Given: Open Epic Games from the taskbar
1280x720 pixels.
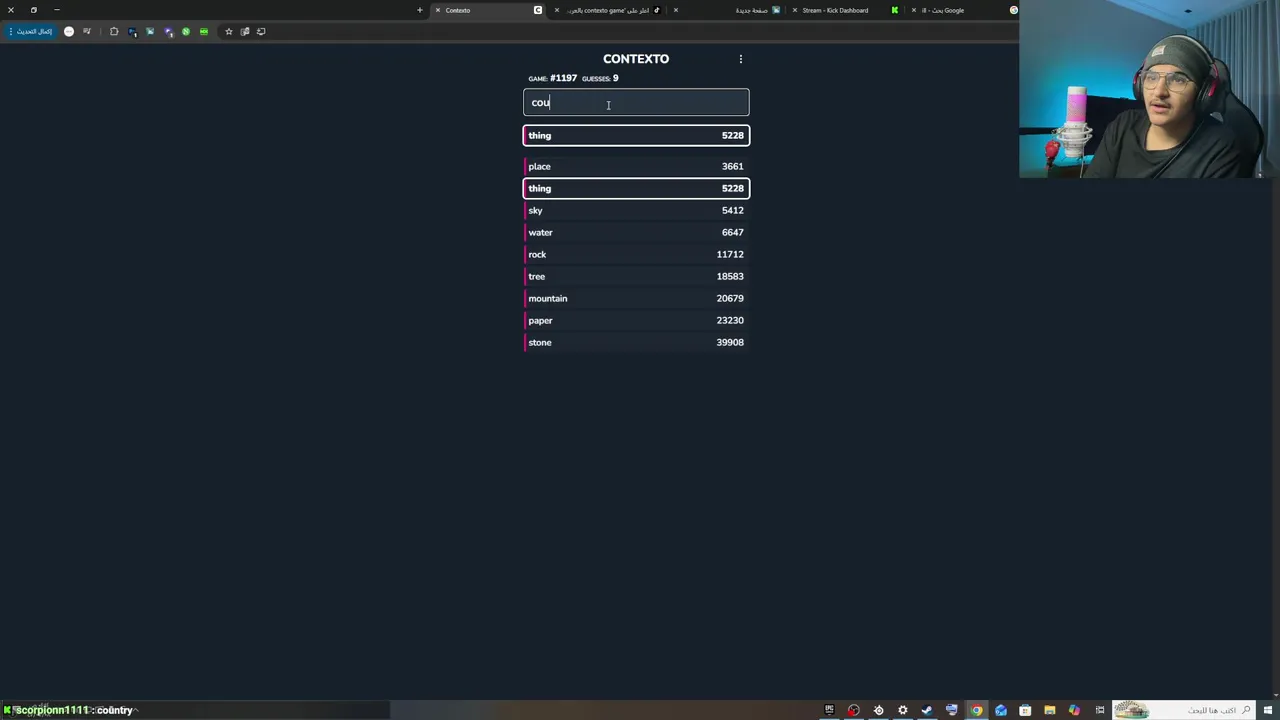Looking at the screenshot, I should (x=829, y=710).
